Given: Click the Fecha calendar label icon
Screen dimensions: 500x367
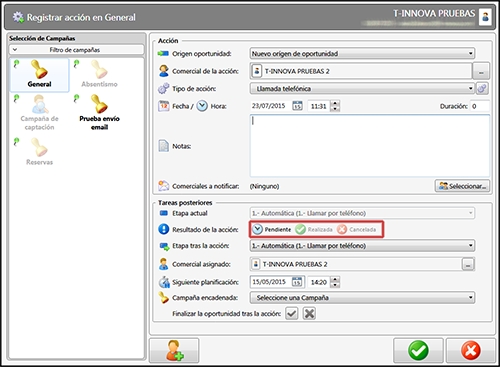Looking at the screenshot, I should (x=163, y=106).
